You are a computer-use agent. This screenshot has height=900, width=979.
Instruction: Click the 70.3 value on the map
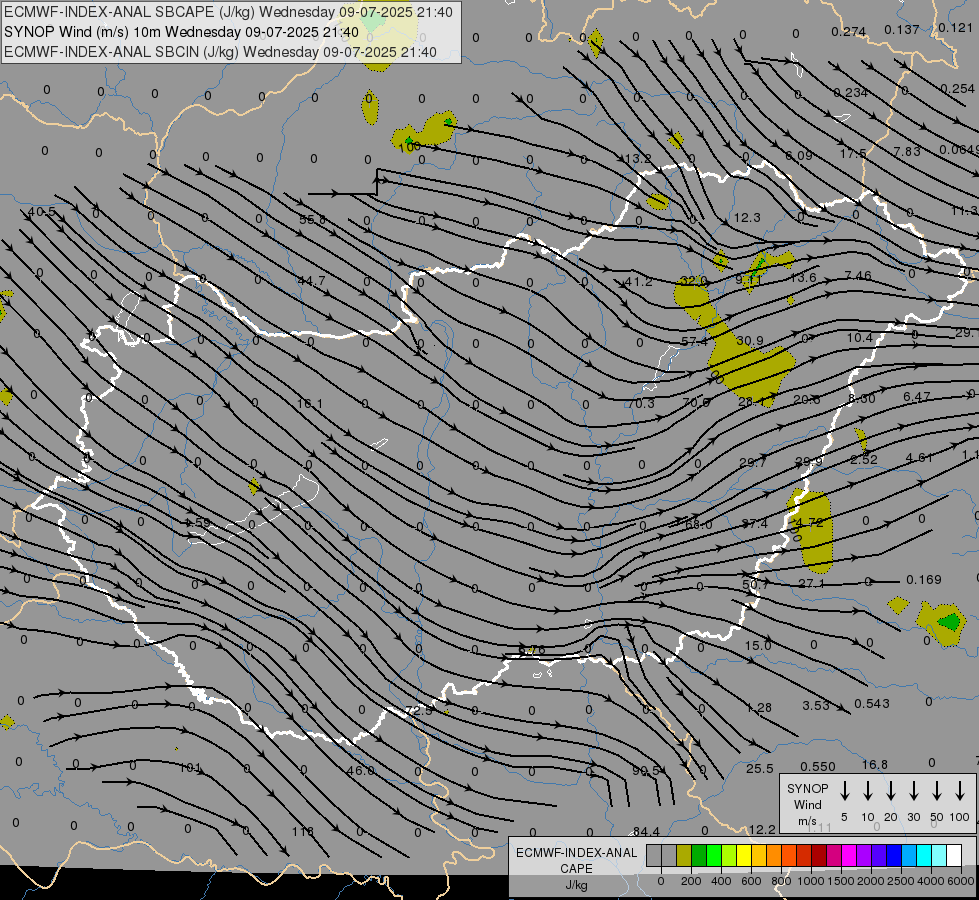coord(641,403)
